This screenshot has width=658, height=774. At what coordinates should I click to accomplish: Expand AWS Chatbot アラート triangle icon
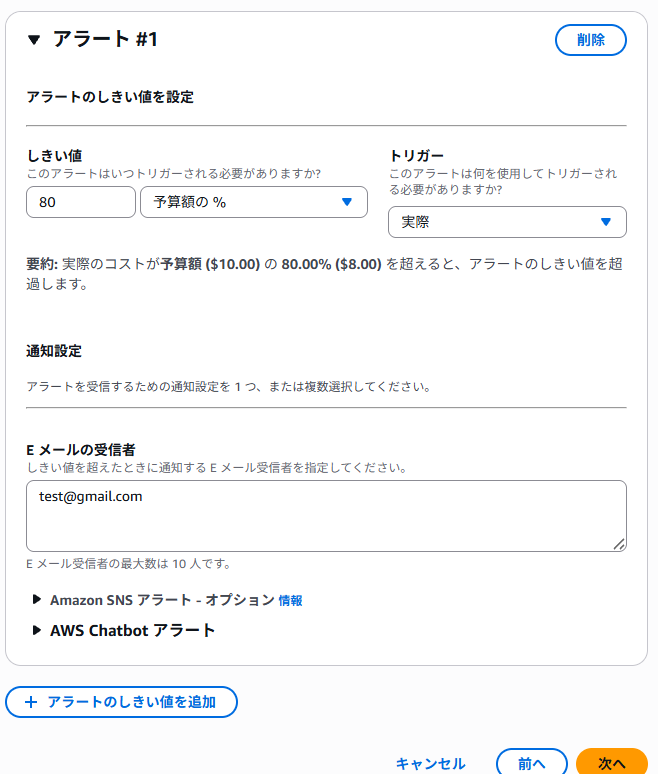point(36,630)
